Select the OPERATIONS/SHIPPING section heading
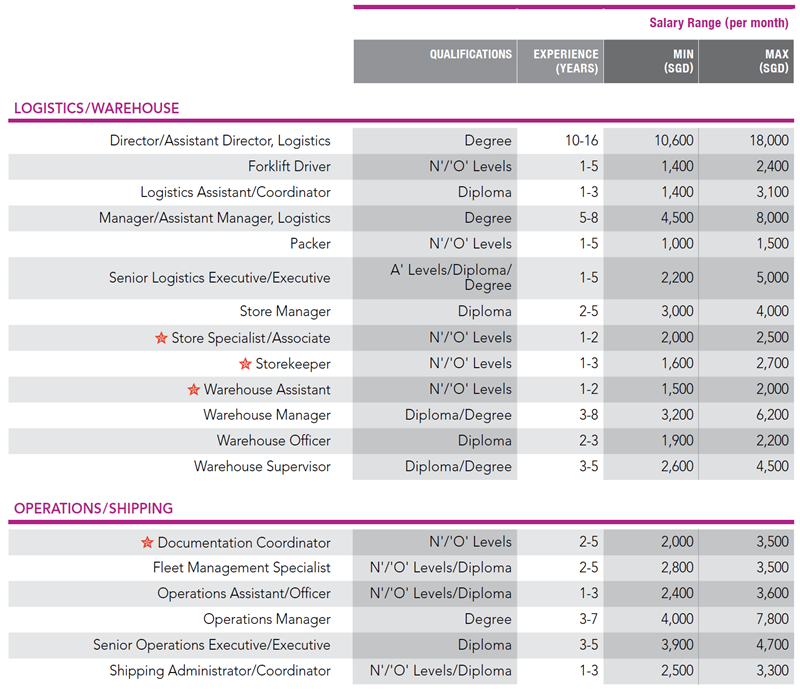Screen dimensions: 800x691 coord(93,509)
